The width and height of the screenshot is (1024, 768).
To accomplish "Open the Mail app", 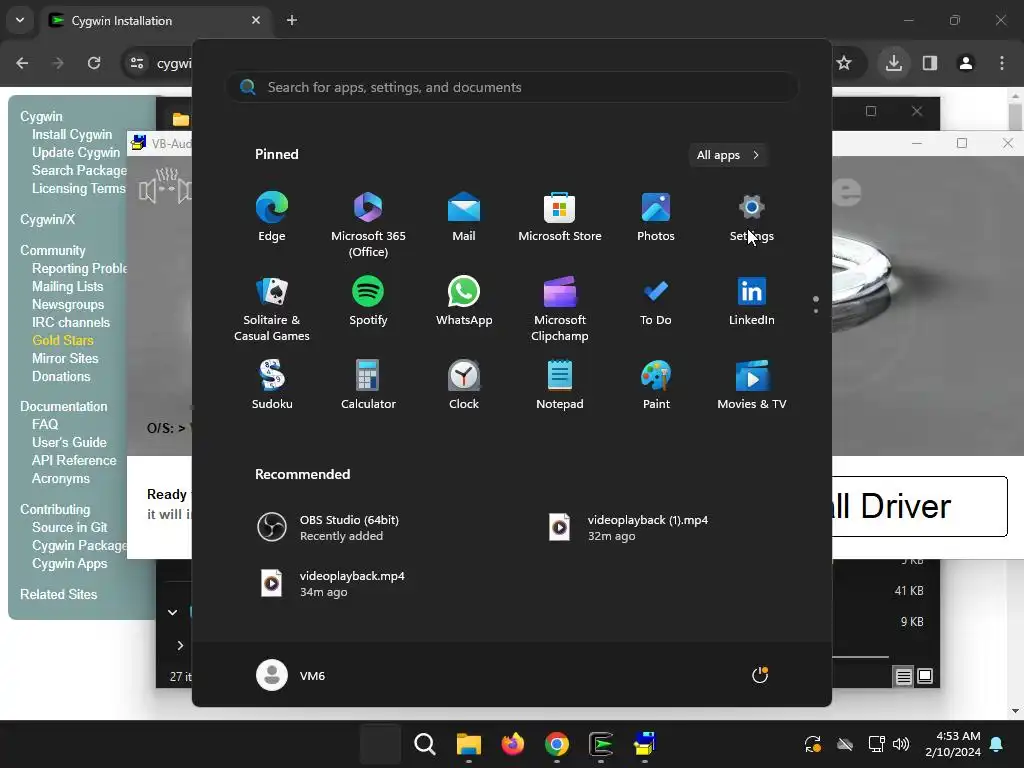I will pos(464,218).
